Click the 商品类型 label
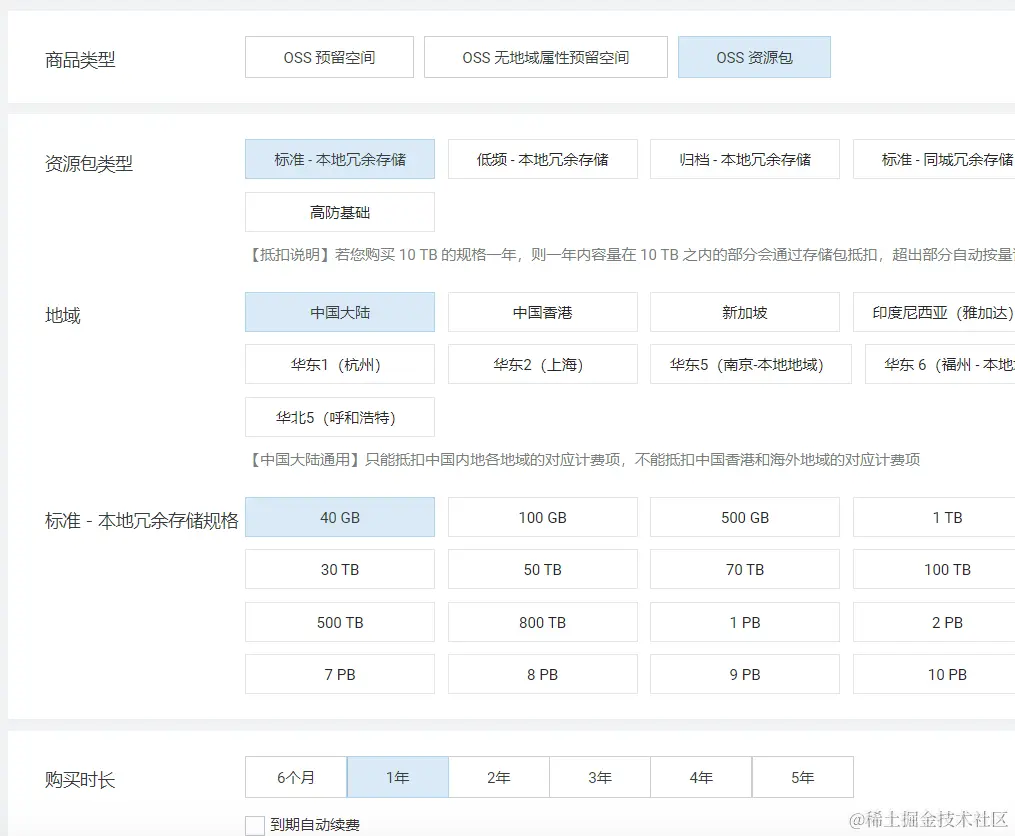The width and height of the screenshot is (1015, 836). 80,60
